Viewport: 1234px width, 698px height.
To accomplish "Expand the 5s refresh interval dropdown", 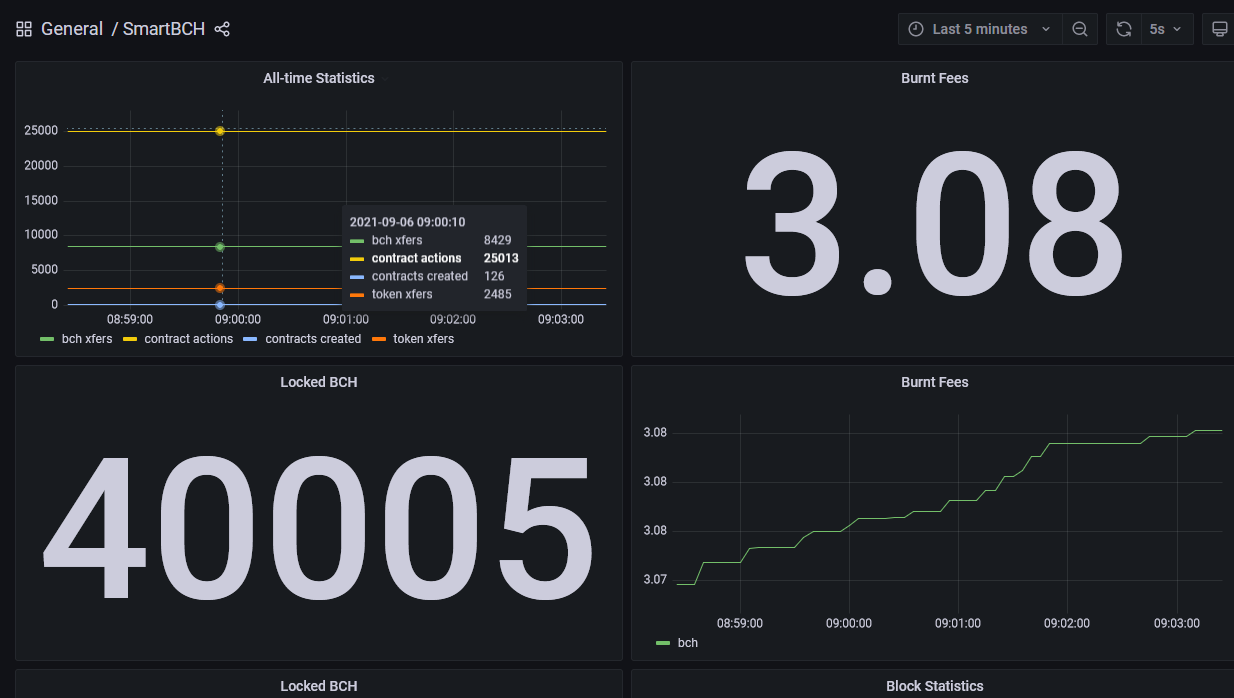I will tap(1166, 29).
